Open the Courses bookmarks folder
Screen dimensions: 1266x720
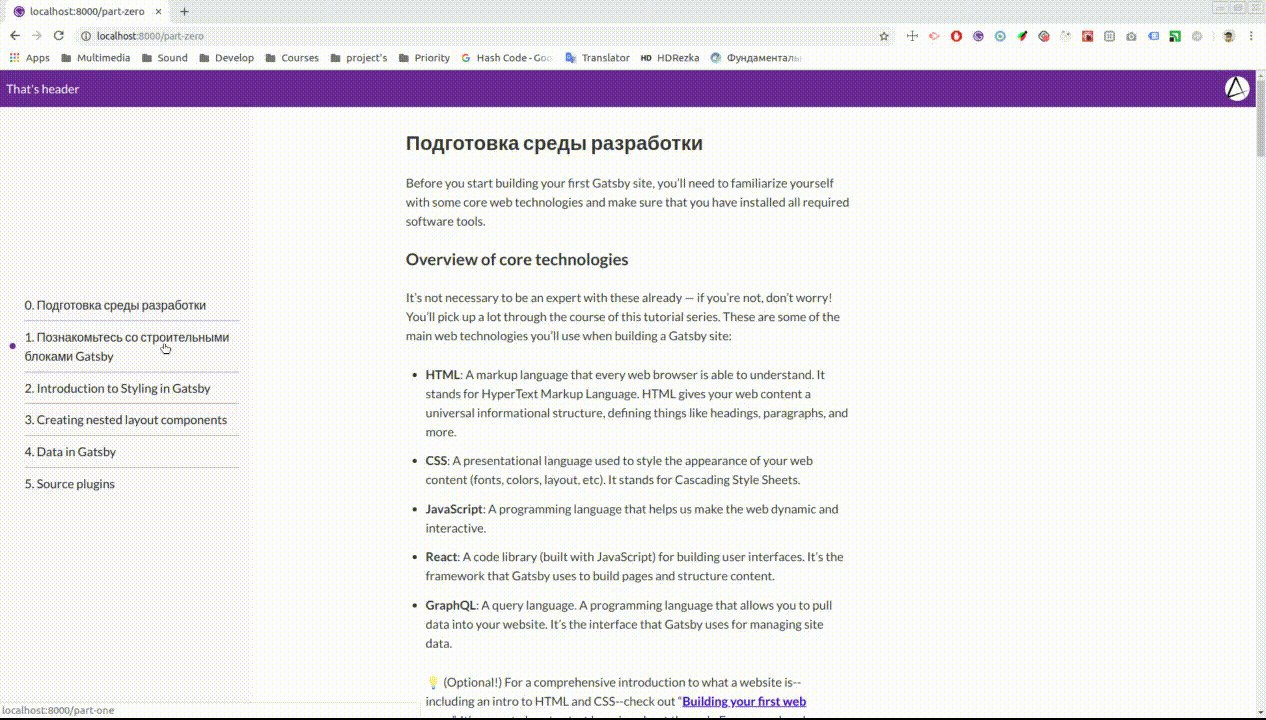[292, 58]
